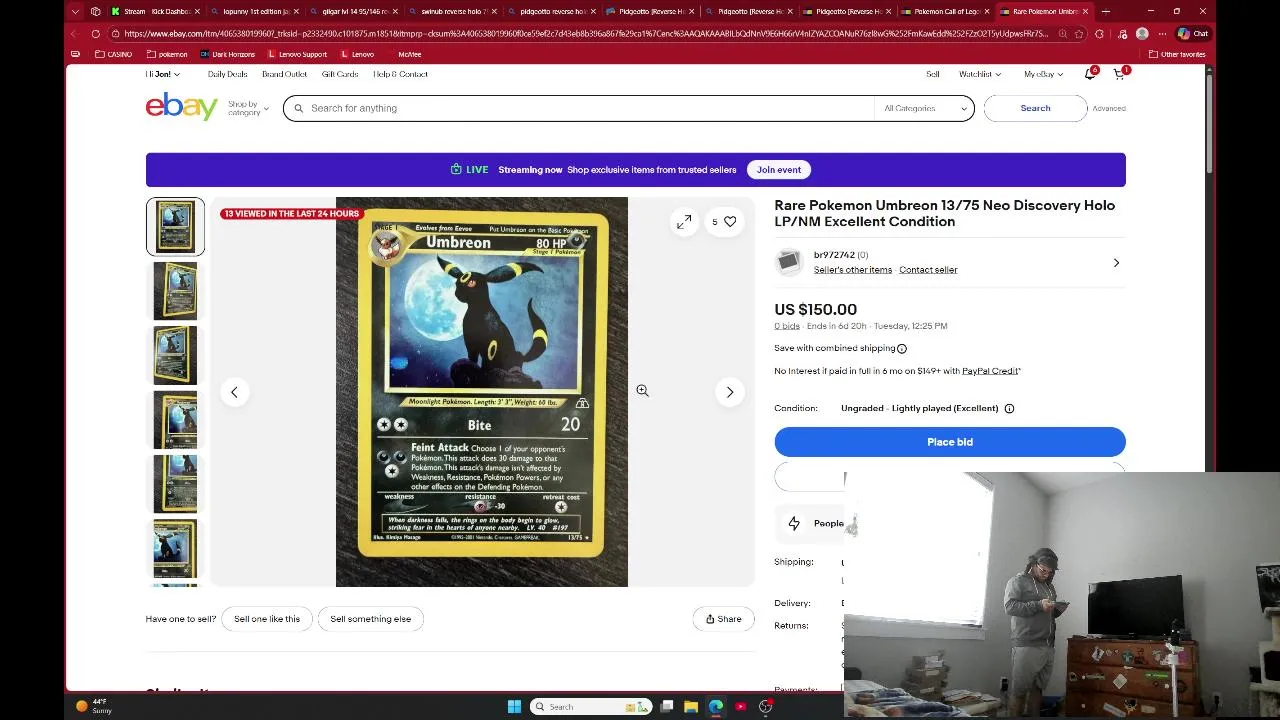This screenshot has width=1280, height=720.
Task: Open the seller avatar image
Action: tap(788, 262)
